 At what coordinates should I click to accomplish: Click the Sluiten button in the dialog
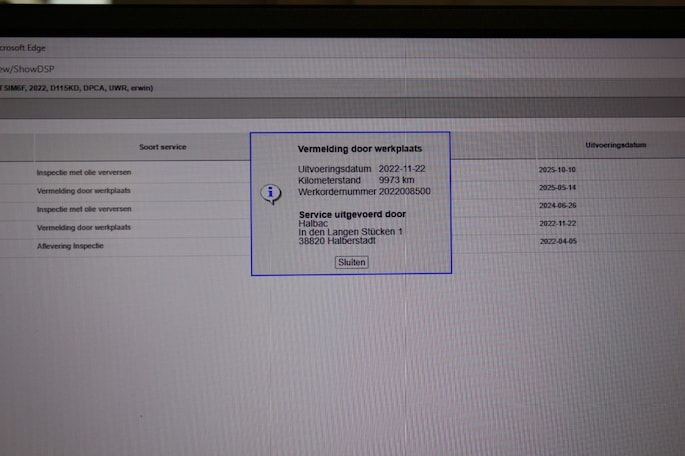(351, 262)
